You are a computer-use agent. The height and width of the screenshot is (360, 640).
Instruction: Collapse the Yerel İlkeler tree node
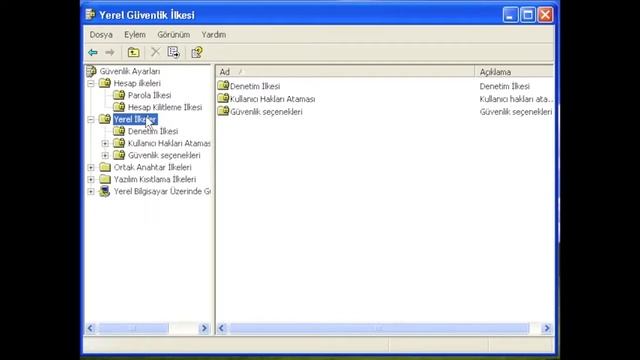point(91,119)
